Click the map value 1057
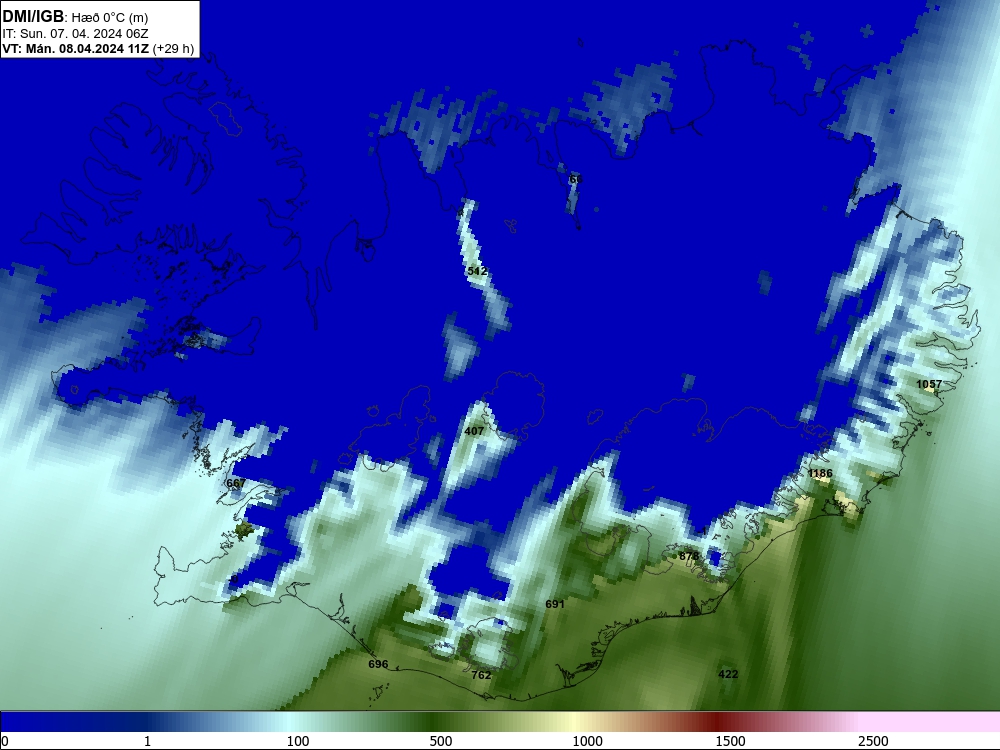1000x750 pixels. [x=929, y=384]
